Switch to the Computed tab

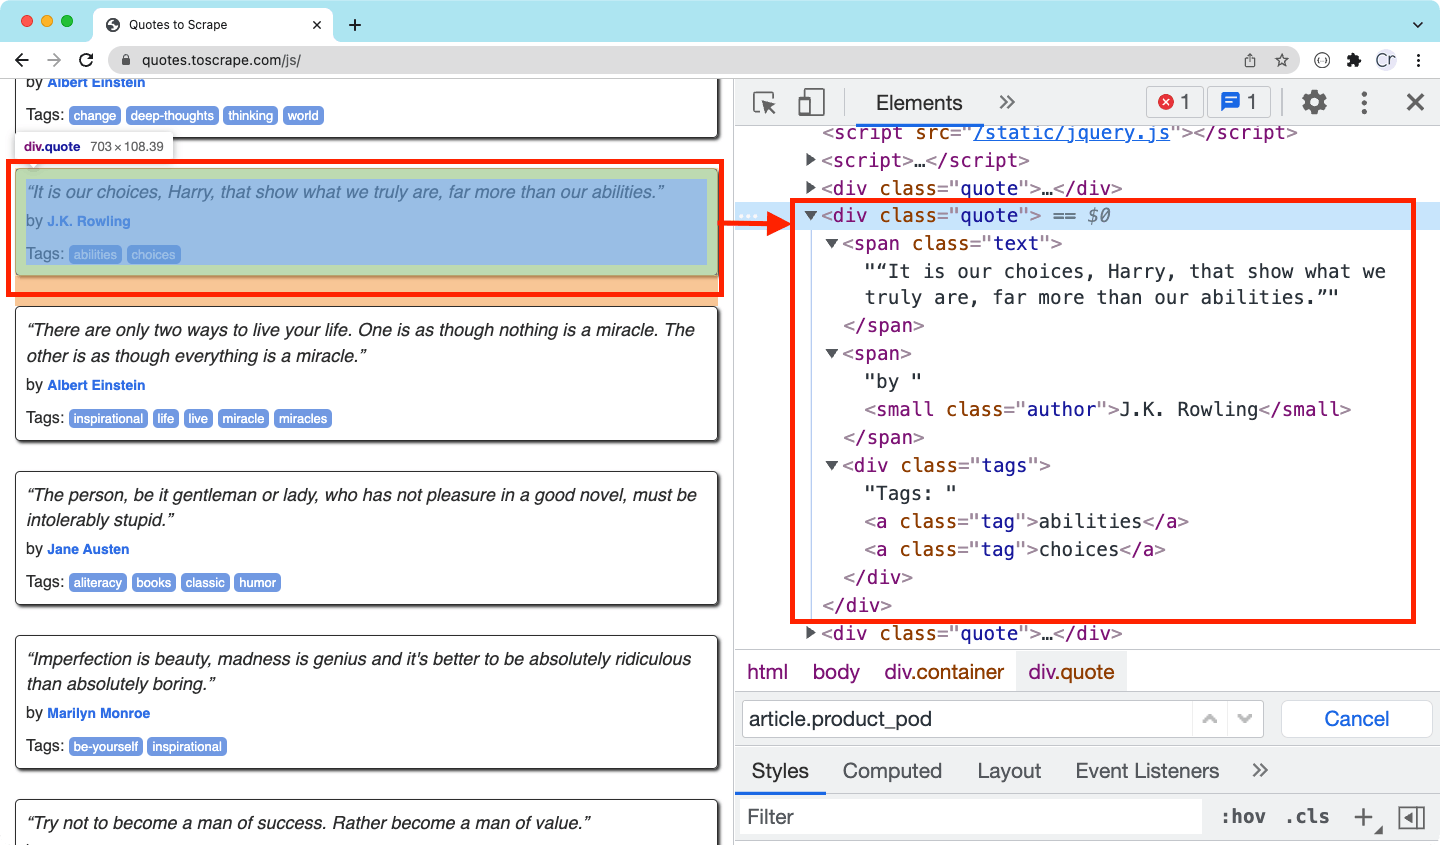[x=892, y=771]
